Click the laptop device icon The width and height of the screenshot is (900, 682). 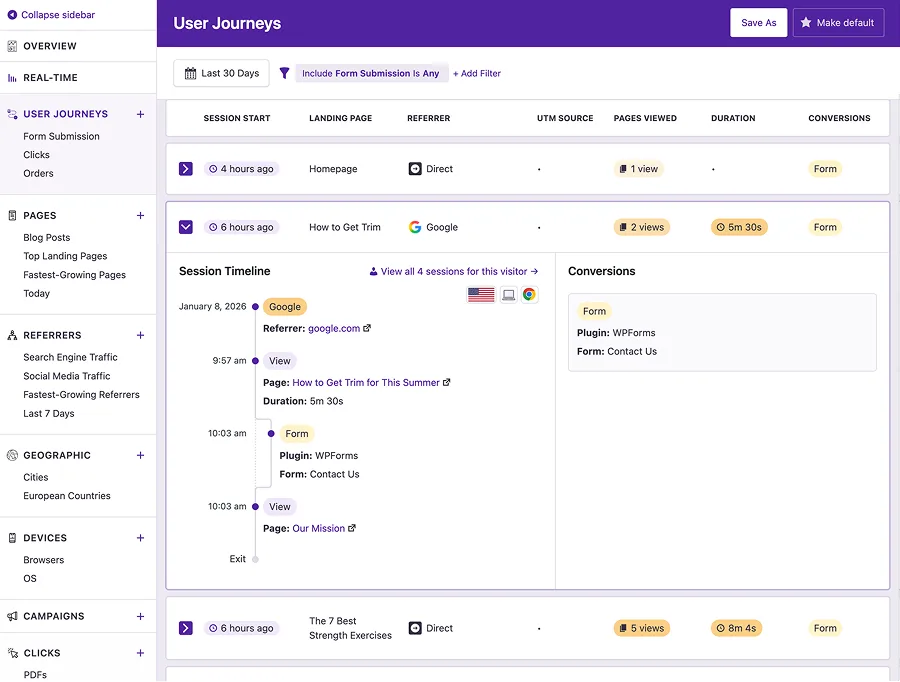pyautogui.click(x=508, y=295)
